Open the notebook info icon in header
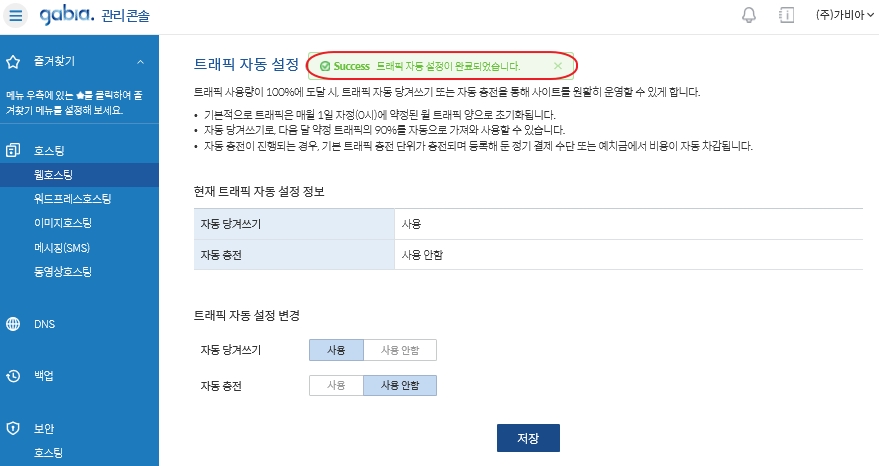Screen dimensions: 879x466 pos(787,15)
